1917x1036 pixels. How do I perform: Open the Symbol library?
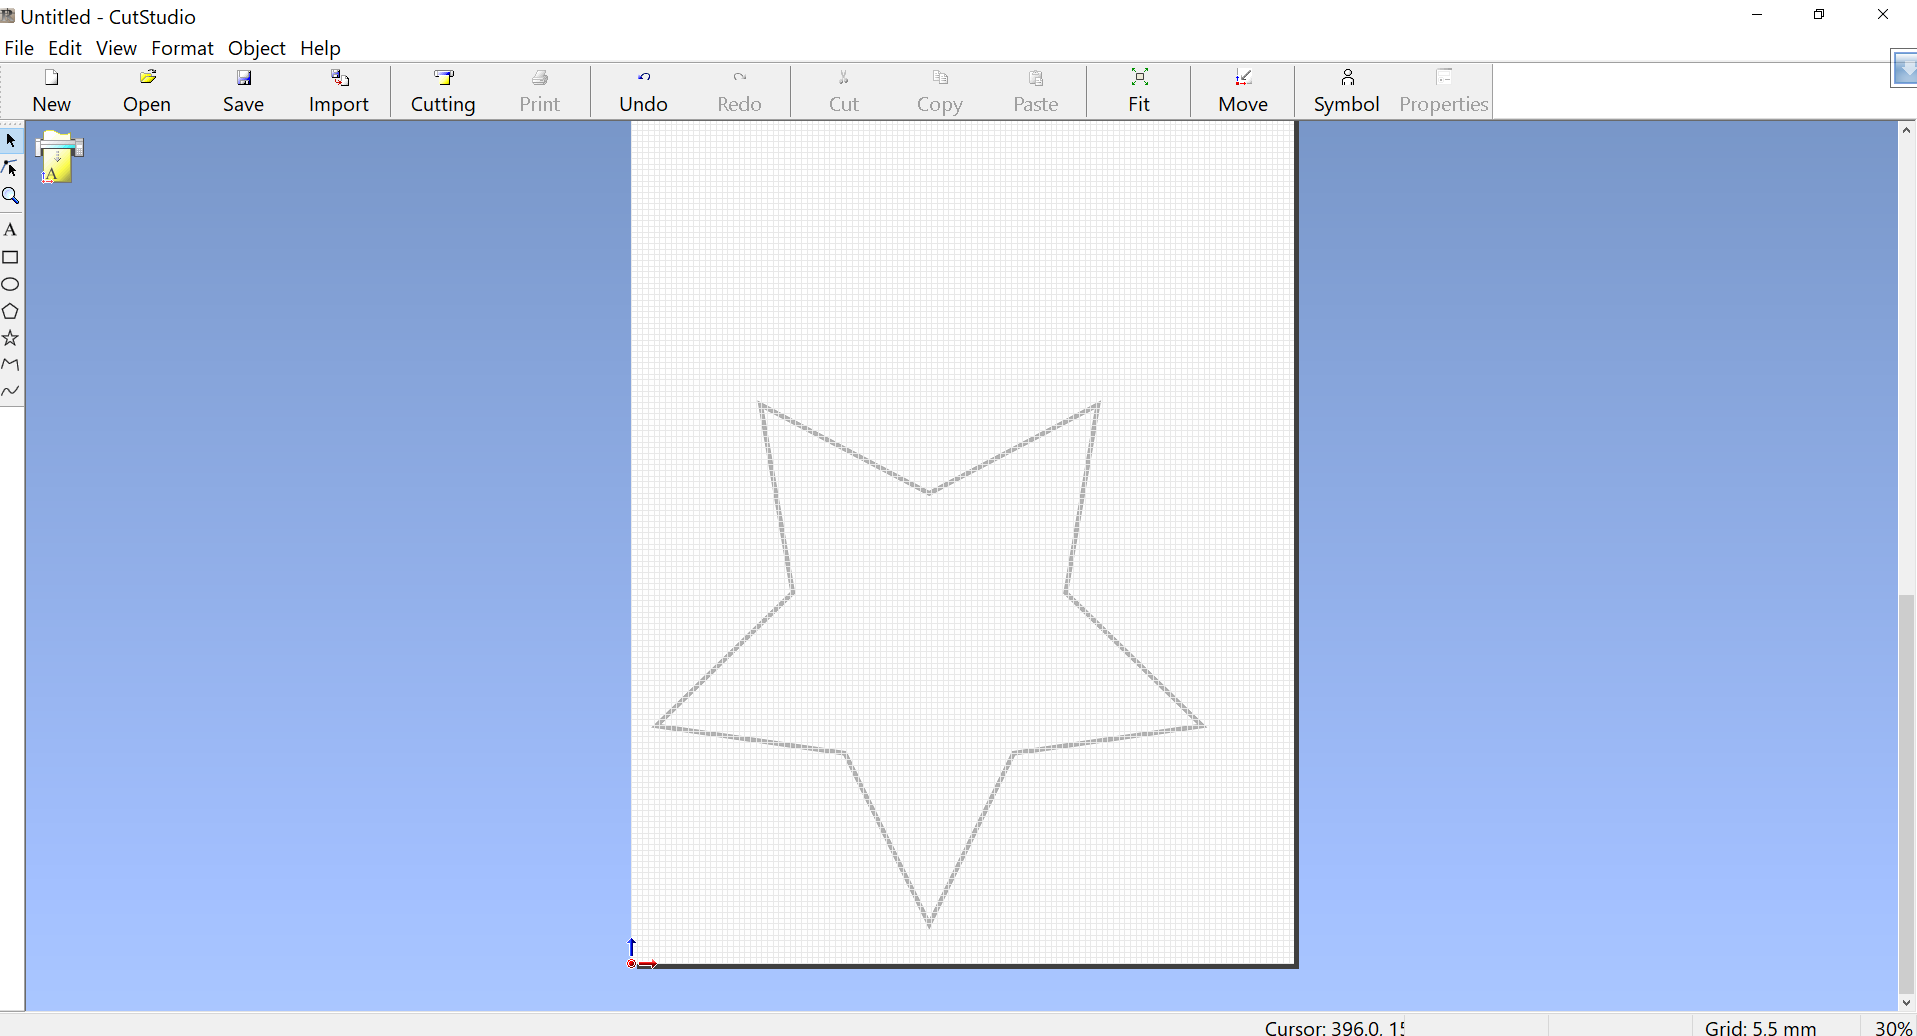pyautogui.click(x=1347, y=91)
